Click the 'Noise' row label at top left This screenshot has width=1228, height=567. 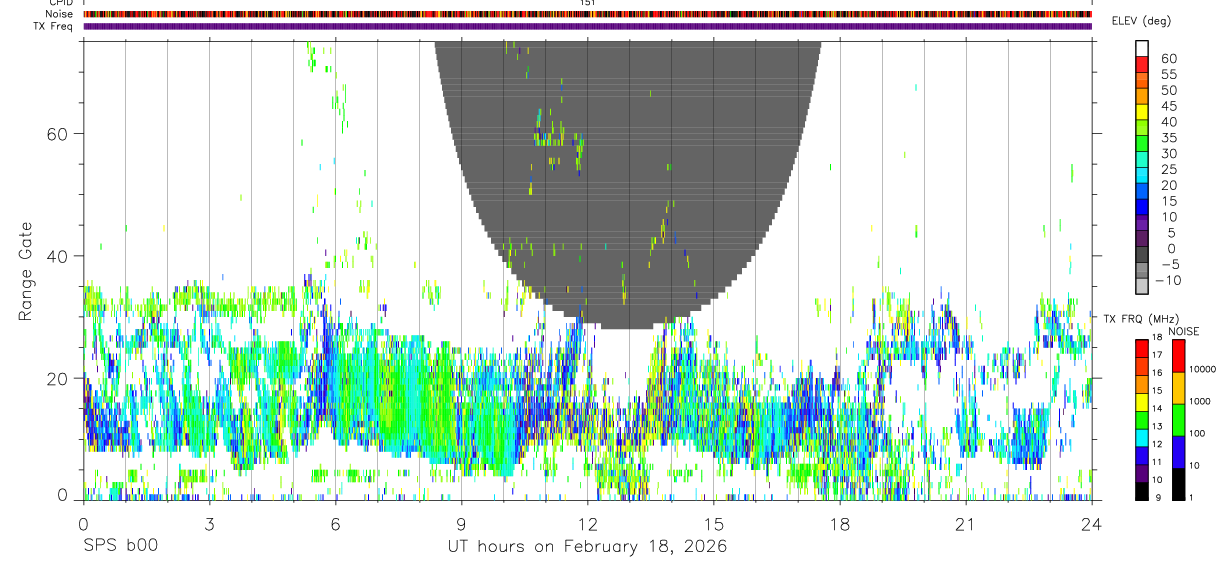57,14
